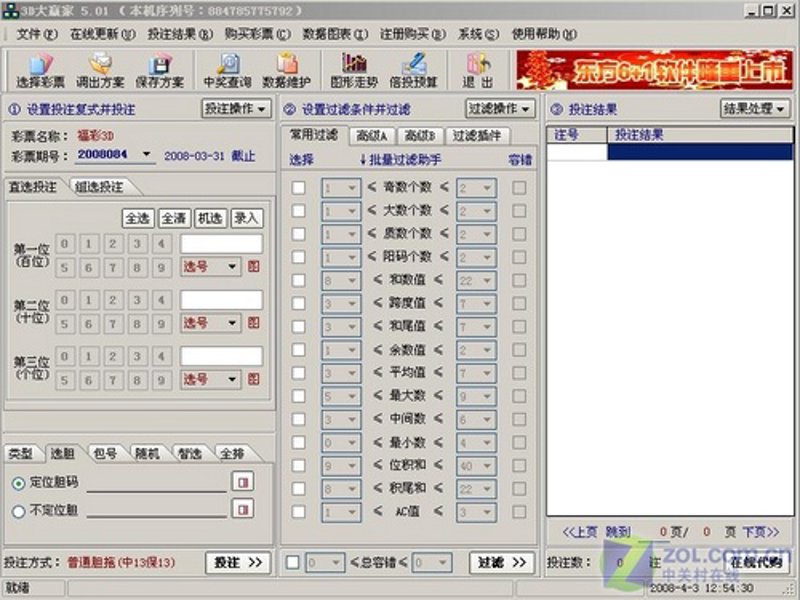Click the 保存方案 disk icon
Viewport: 800px width, 600px height.
click(x=160, y=70)
